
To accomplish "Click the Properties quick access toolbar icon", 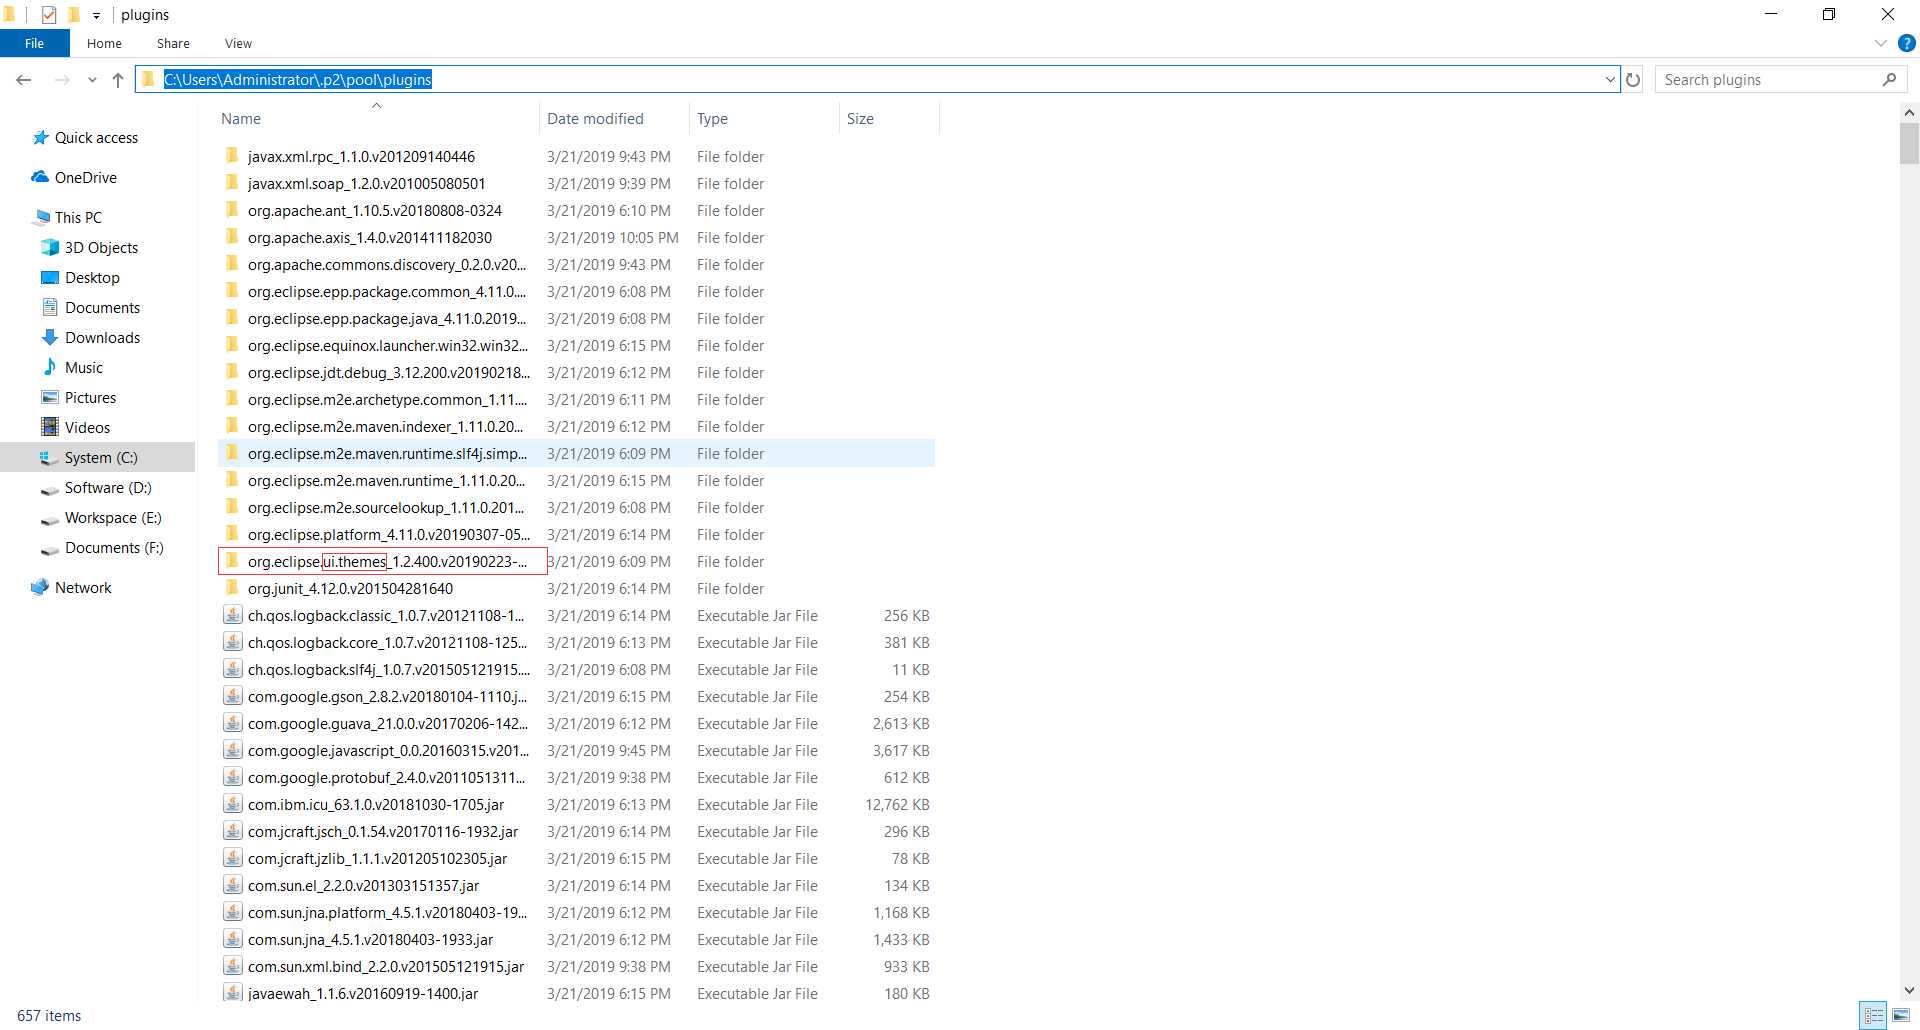I will click(x=49, y=15).
